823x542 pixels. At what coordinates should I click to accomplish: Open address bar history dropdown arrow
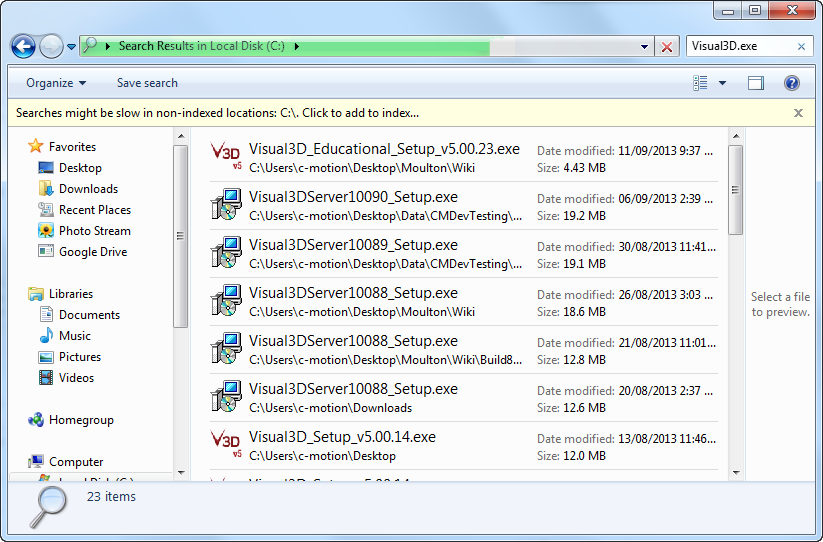645,47
